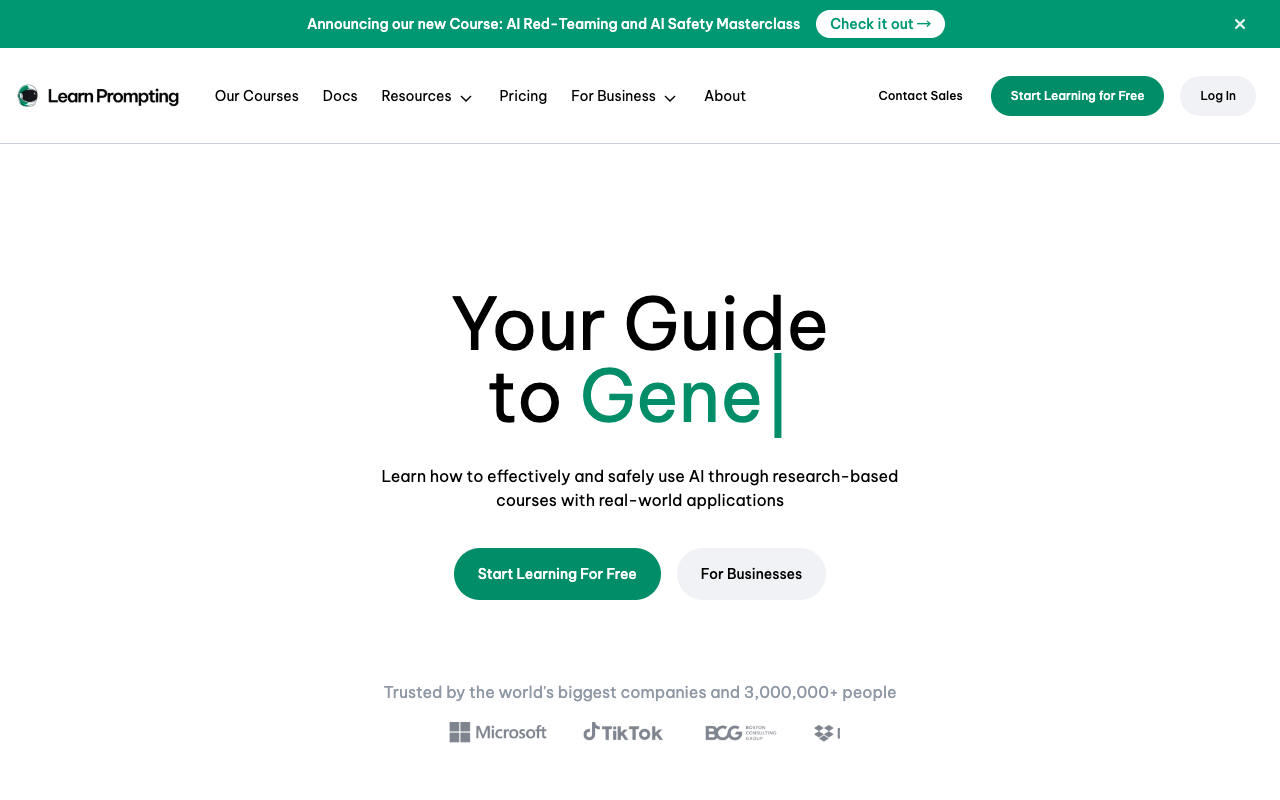
Task: Click the Dropbox logo icon
Action: click(x=825, y=733)
